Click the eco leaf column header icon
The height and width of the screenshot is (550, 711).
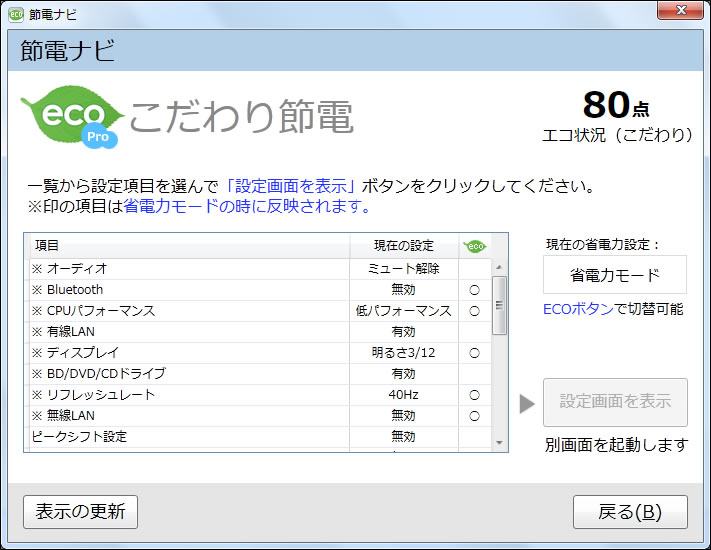tap(474, 246)
